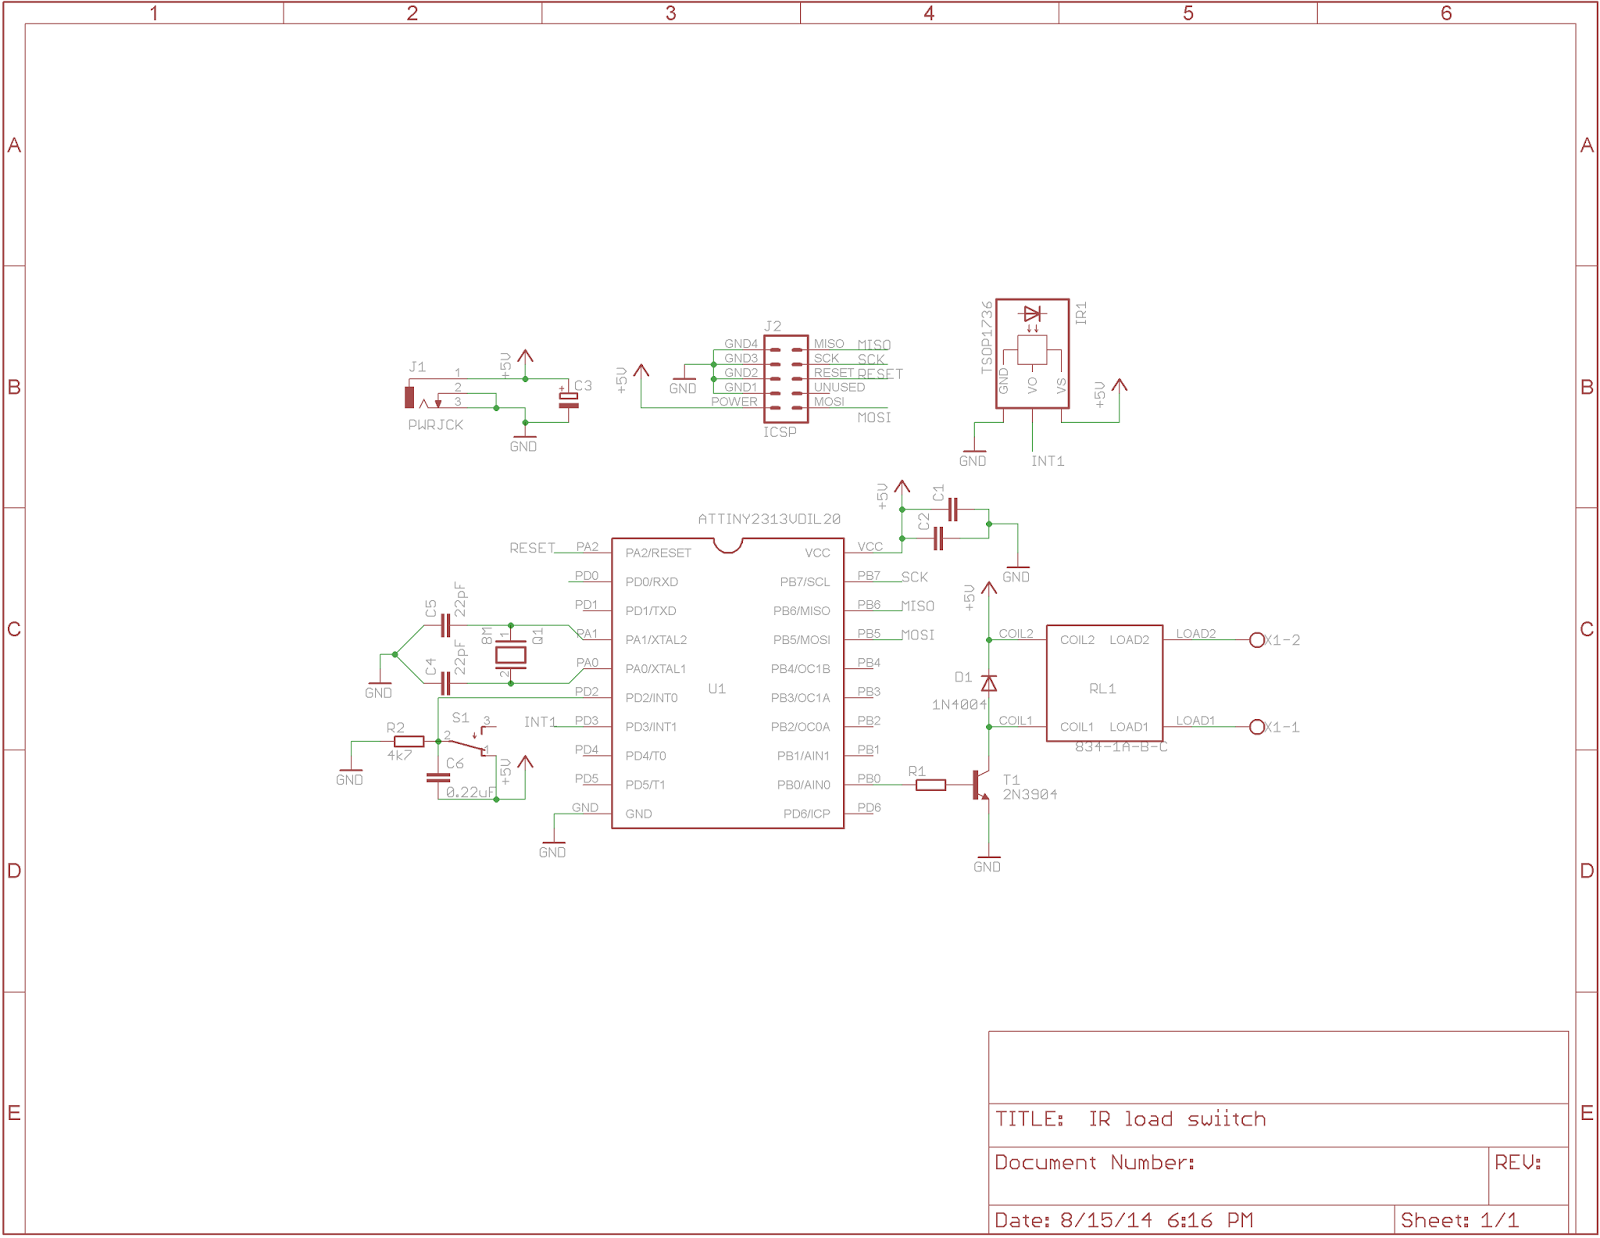Select the VCC pin name inside U1
Screen dimensions: 1600x1238
818,553
